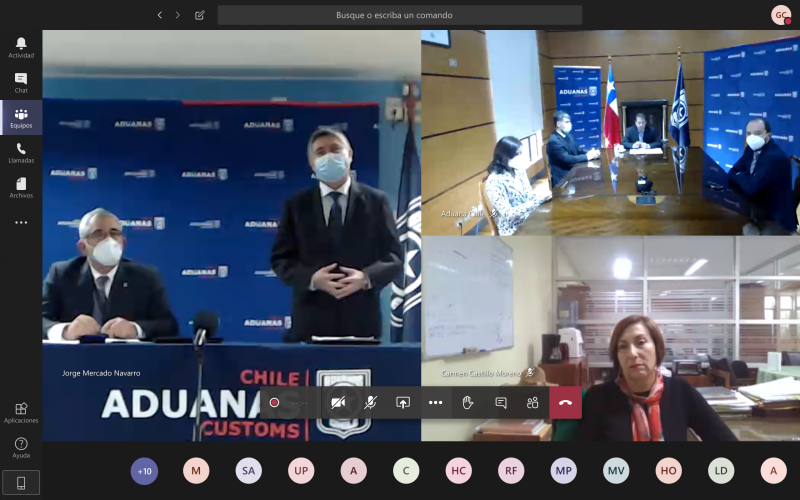Click the call duration timer
Screen dimensions: 800x500
tap(301, 403)
